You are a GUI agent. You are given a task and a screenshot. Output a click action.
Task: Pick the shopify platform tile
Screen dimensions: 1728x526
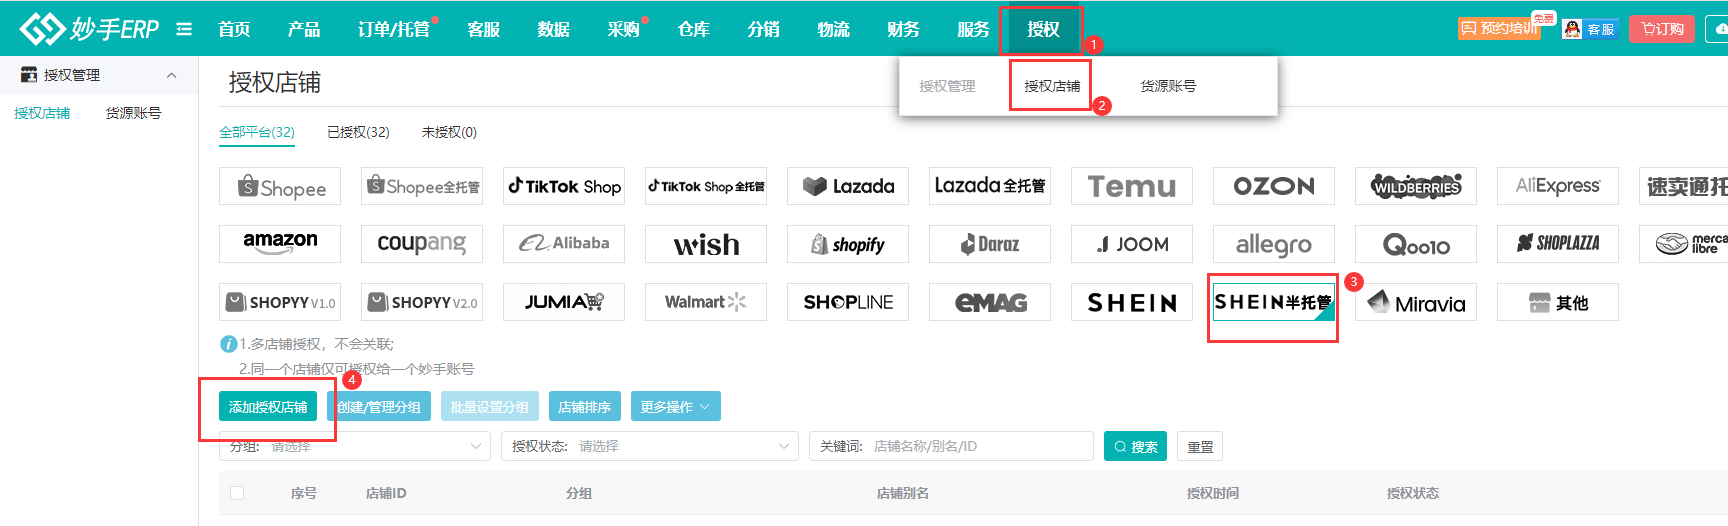(x=848, y=244)
